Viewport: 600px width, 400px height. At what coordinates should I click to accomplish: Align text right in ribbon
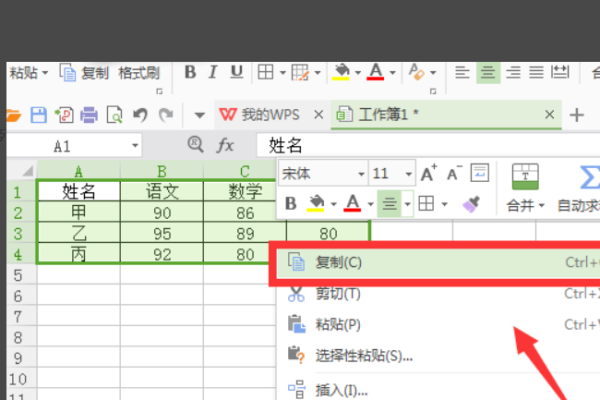[513, 72]
